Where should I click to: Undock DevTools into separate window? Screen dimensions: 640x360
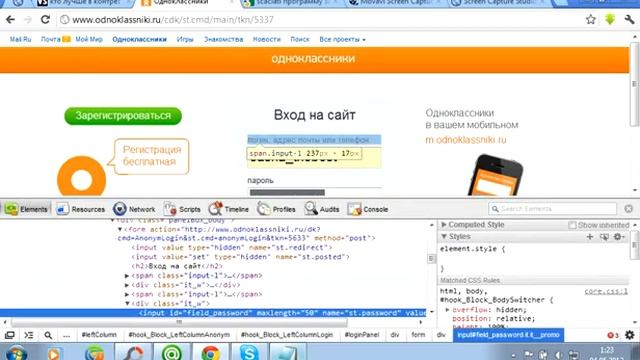(x=9, y=335)
